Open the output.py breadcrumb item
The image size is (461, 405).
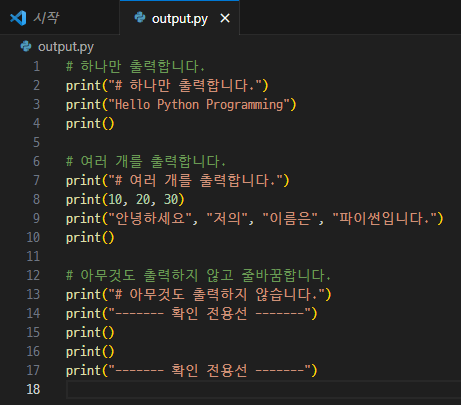[x=66, y=47]
